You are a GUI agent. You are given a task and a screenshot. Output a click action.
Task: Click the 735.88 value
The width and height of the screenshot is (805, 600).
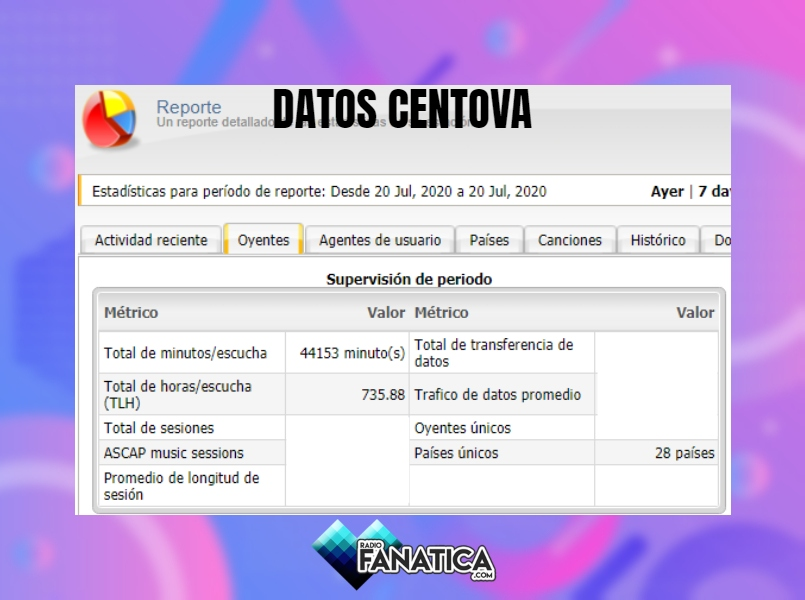click(383, 394)
